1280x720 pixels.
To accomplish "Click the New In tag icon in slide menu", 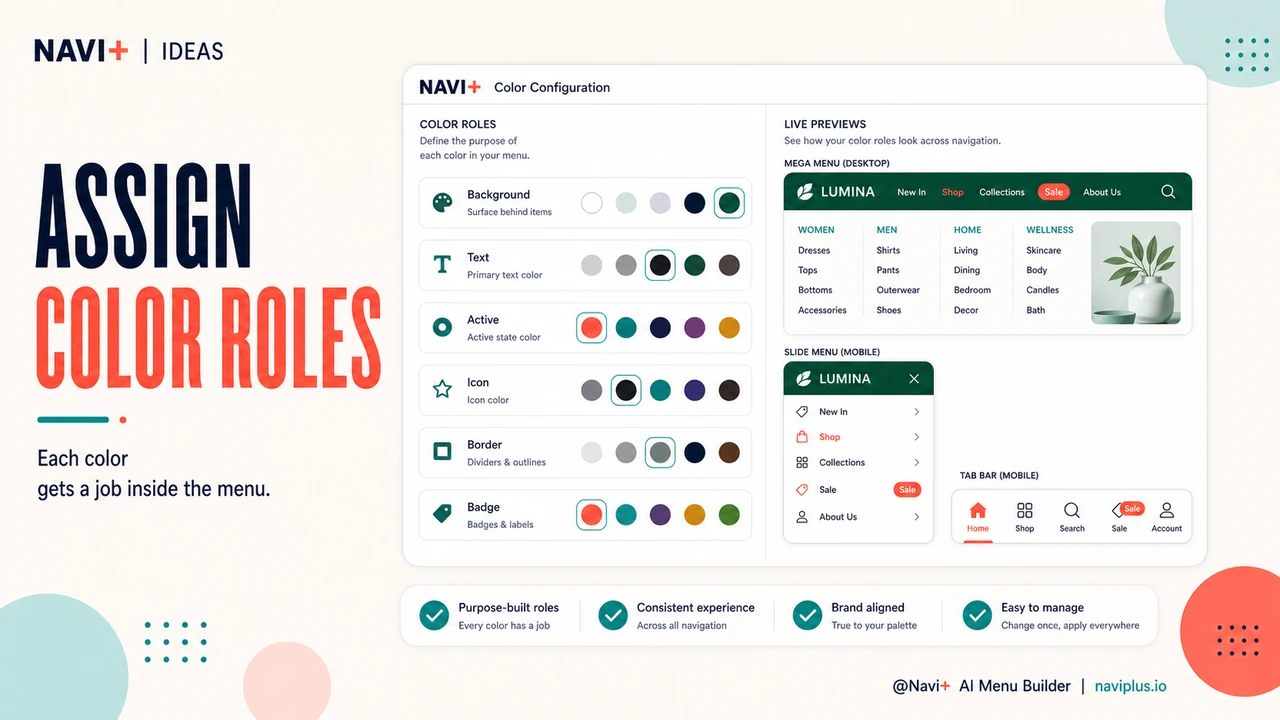I will 802,412.
